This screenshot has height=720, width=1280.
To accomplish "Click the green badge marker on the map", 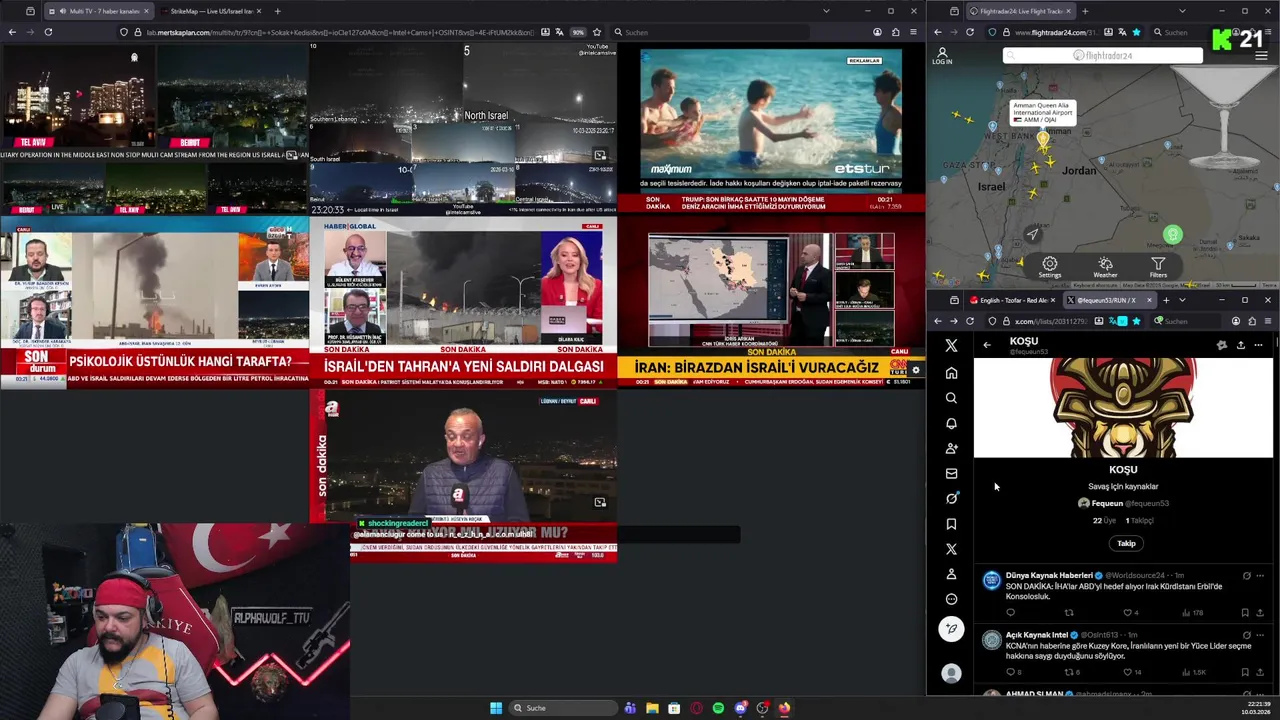I will coord(1173,235).
